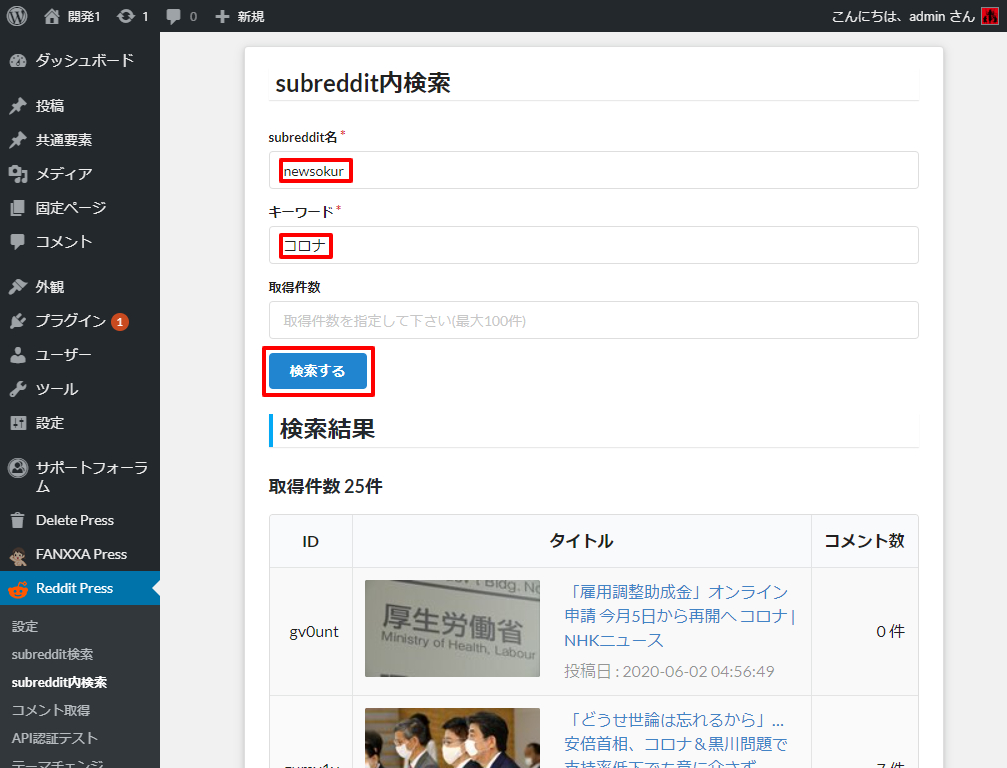This screenshot has width=1007, height=768.
Task: Click the masked officials thumbnail image
Action: (x=452, y=738)
